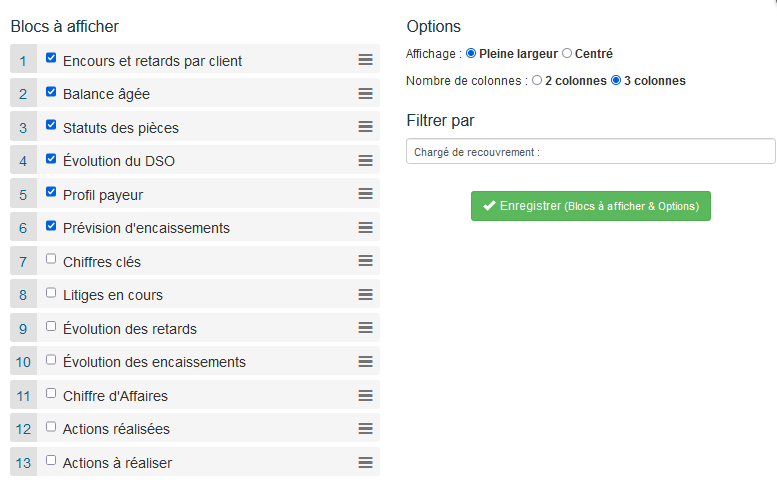Click drag handle for Litiges en cours
The image size is (777, 487).
click(x=366, y=295)
